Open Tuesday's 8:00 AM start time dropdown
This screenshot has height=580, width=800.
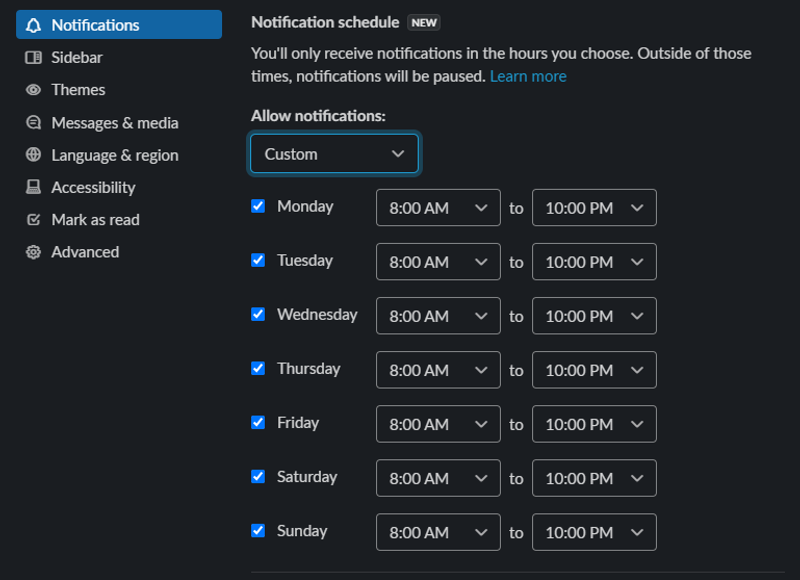coord(438,262)
